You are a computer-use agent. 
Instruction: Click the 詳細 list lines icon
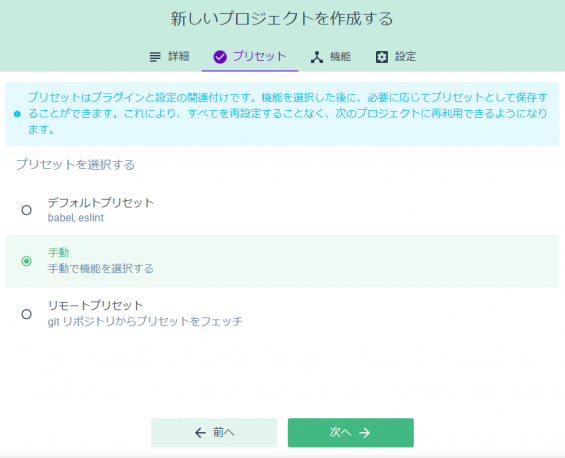click(155, 57)
